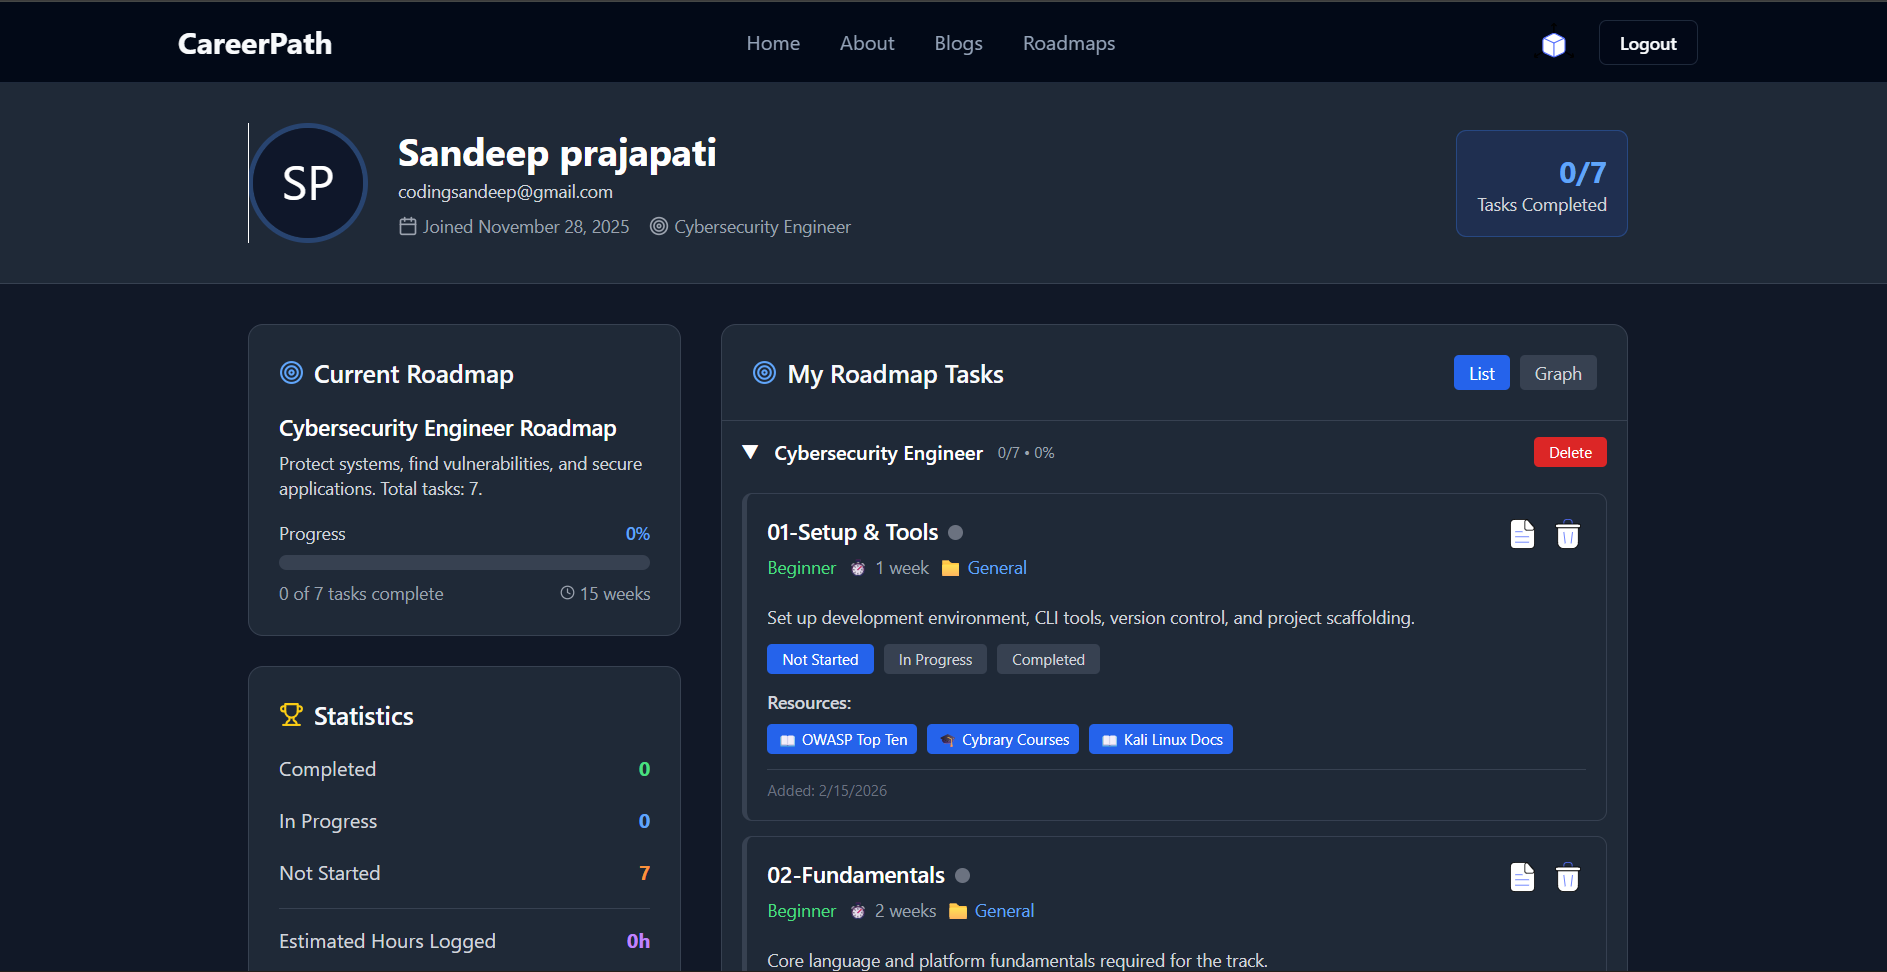Click gray status dot of 02-Fundamentals
Image resolution: width=1887 pixels, height=972 pixels.
point(962,875)
